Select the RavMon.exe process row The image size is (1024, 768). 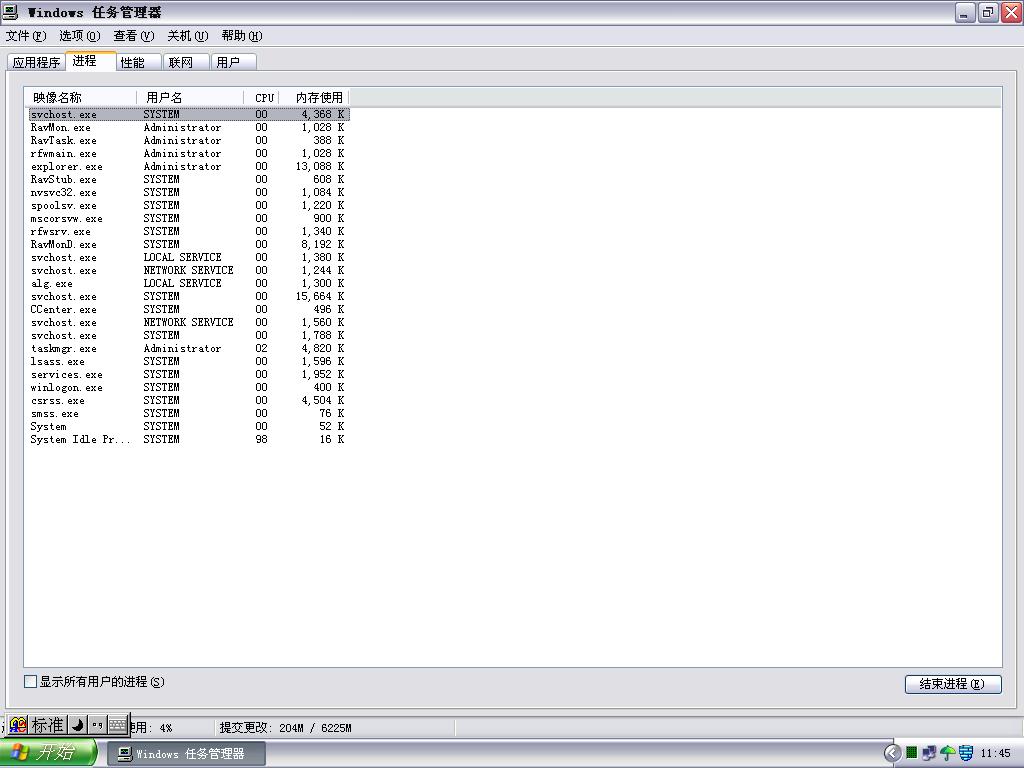click(188, 127)
